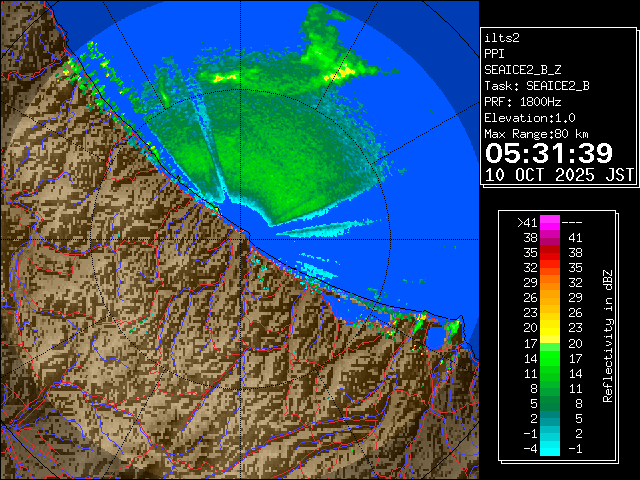Select the 'ilts2' site name label
Image resolution: width=640 pixels, height=480 pixels.
pos(503,38)
